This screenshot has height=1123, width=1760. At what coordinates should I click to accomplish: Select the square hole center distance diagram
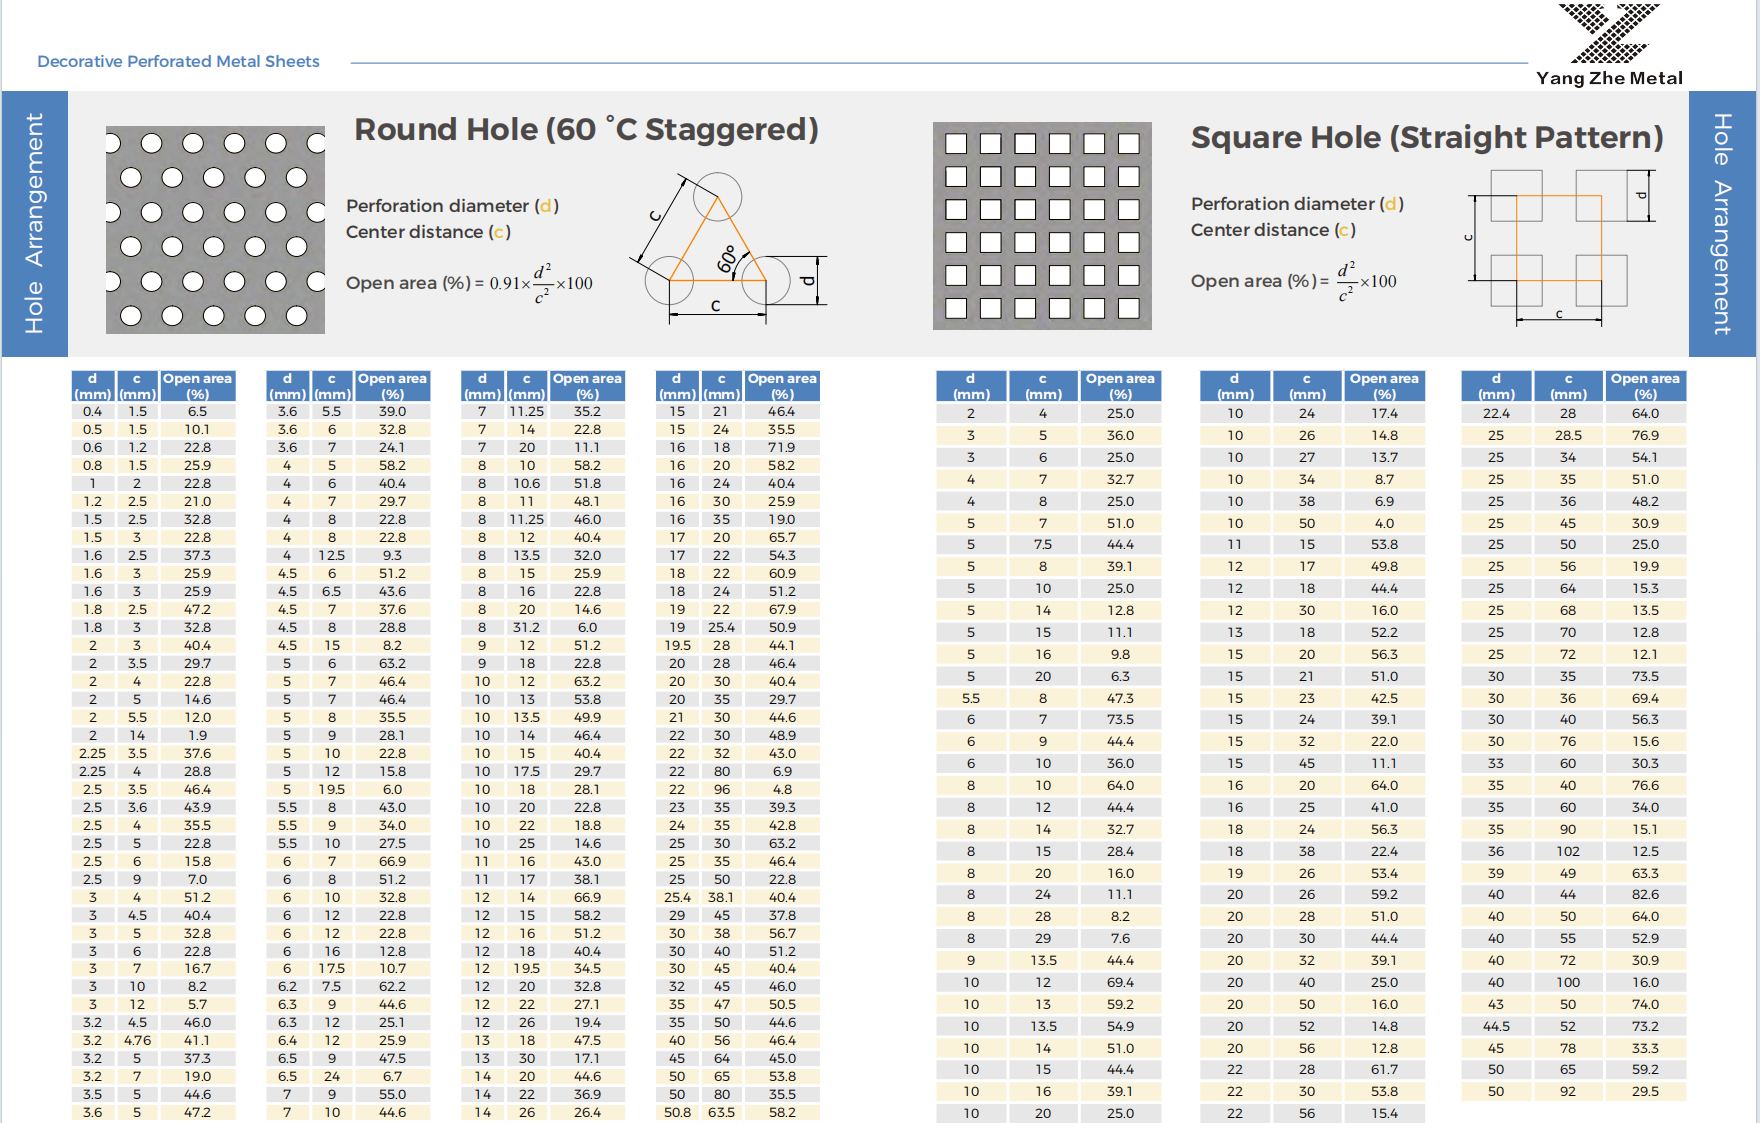point(1560,247)
